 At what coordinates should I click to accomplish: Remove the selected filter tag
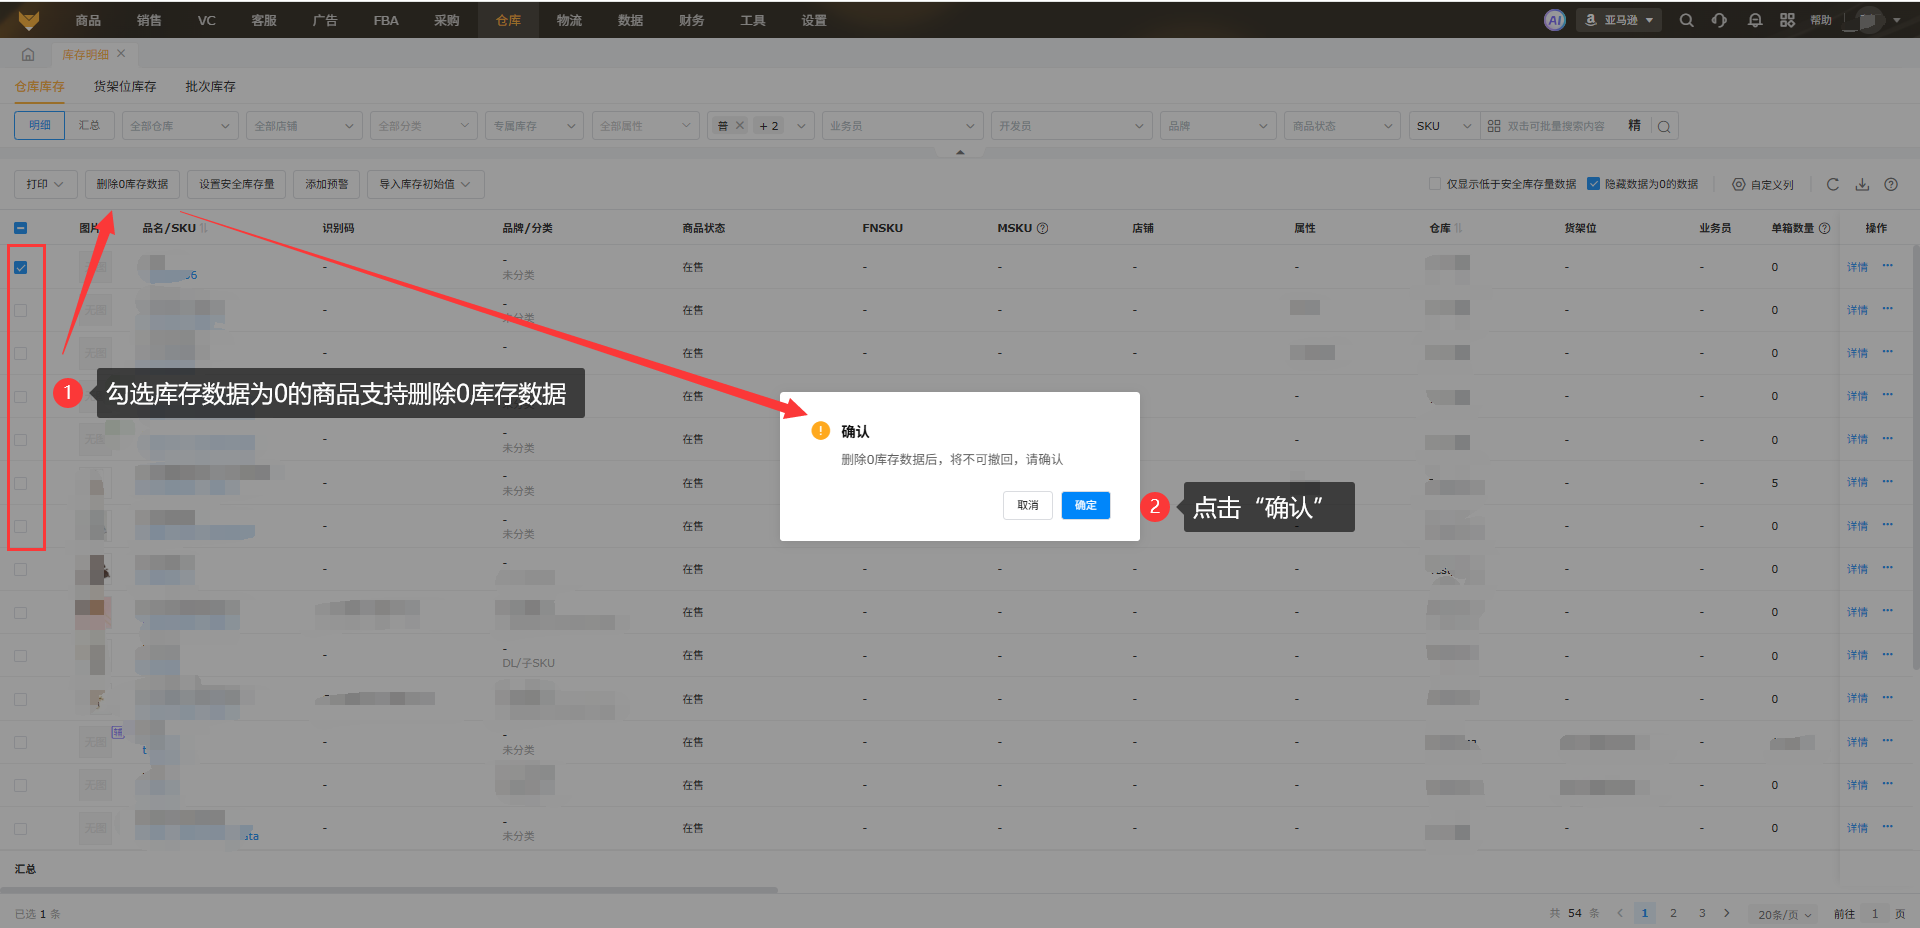coord(740,126)
